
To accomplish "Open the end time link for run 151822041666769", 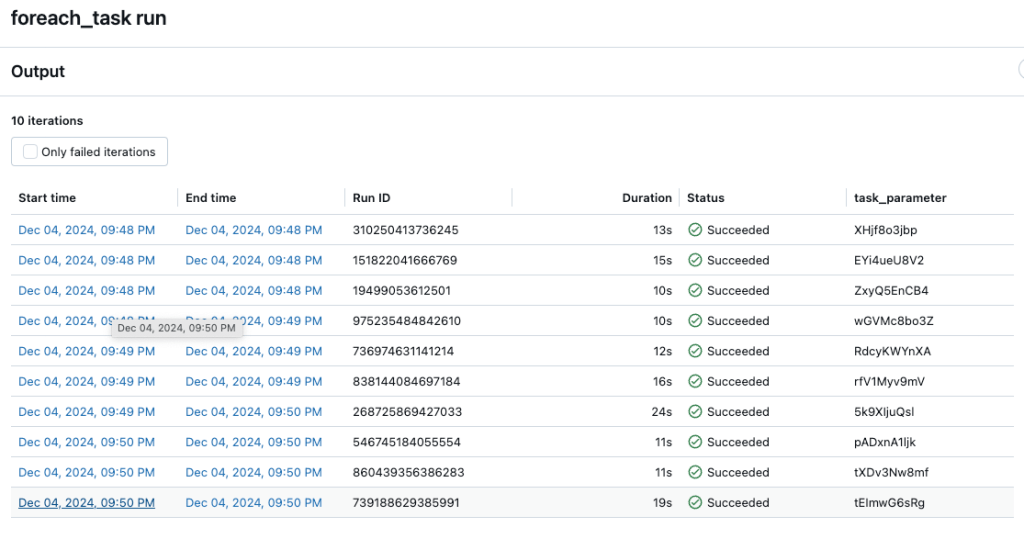I will pyautogui.click(x=254, y=260).
